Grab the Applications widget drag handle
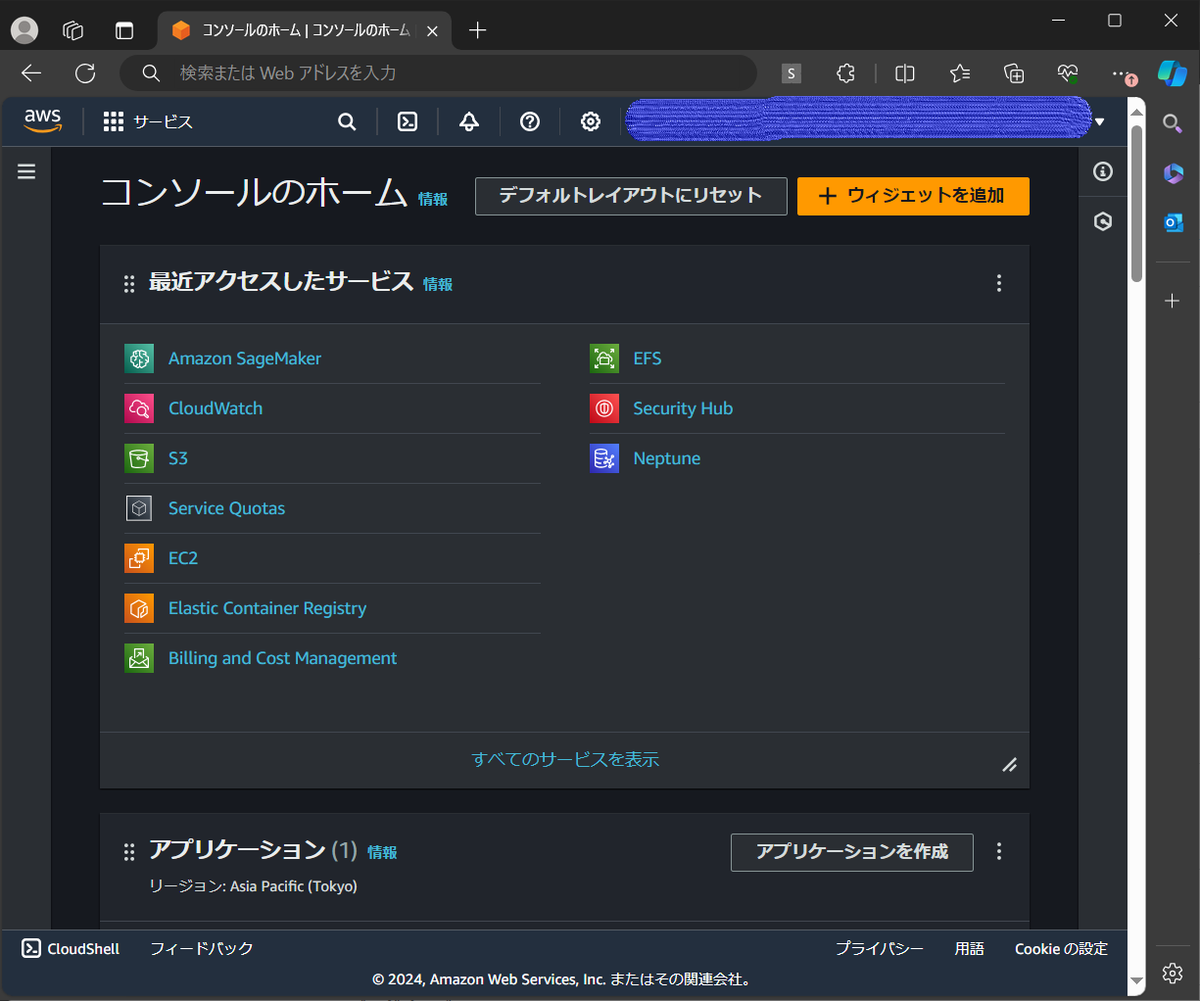 tap(129, 852)
